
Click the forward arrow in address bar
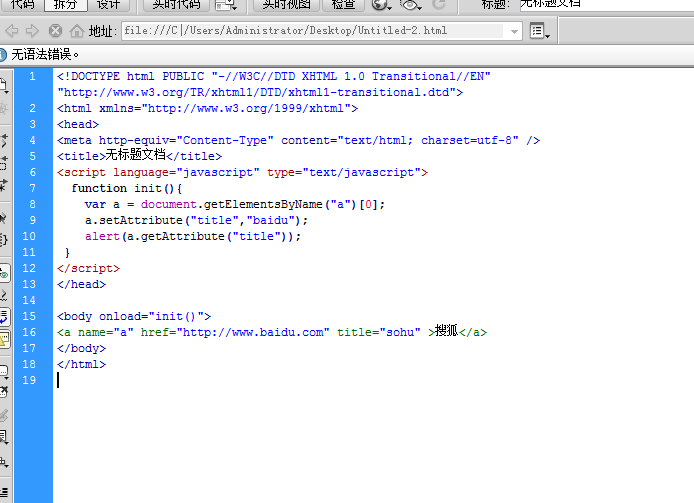[32, 31]
